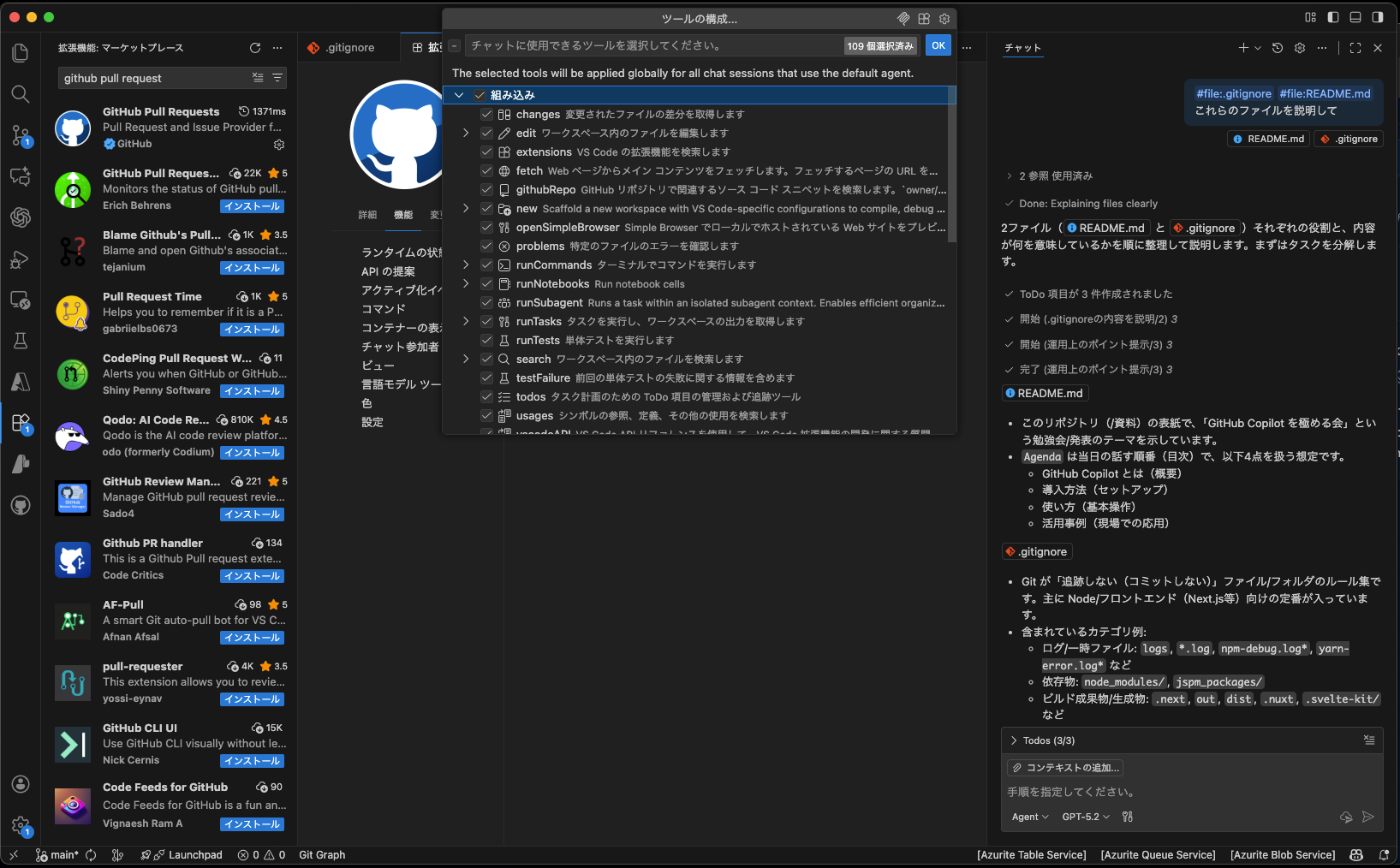Click the main* branch in status bar
This screenshot has width=1400, height=868.
(57, 855)
